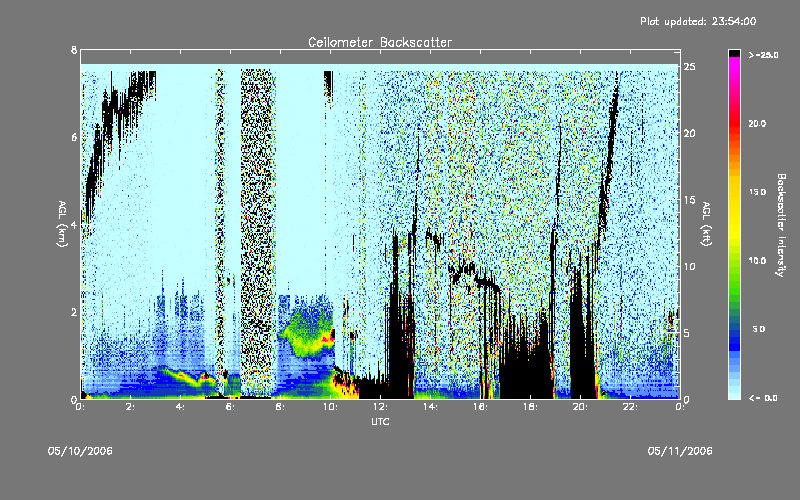Click the 4 km tick label on left axis
This screenshot has height=500, width=800.
[74, 224]
